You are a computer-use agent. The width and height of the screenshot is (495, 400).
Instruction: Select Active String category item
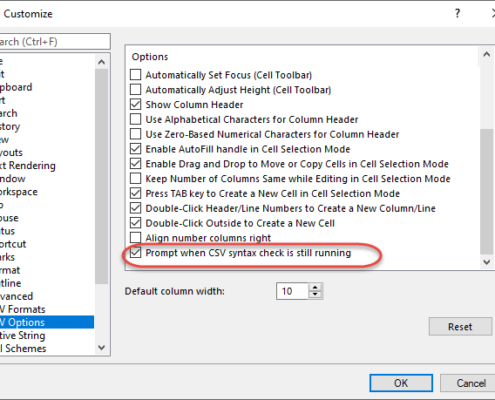coord(23,335)
